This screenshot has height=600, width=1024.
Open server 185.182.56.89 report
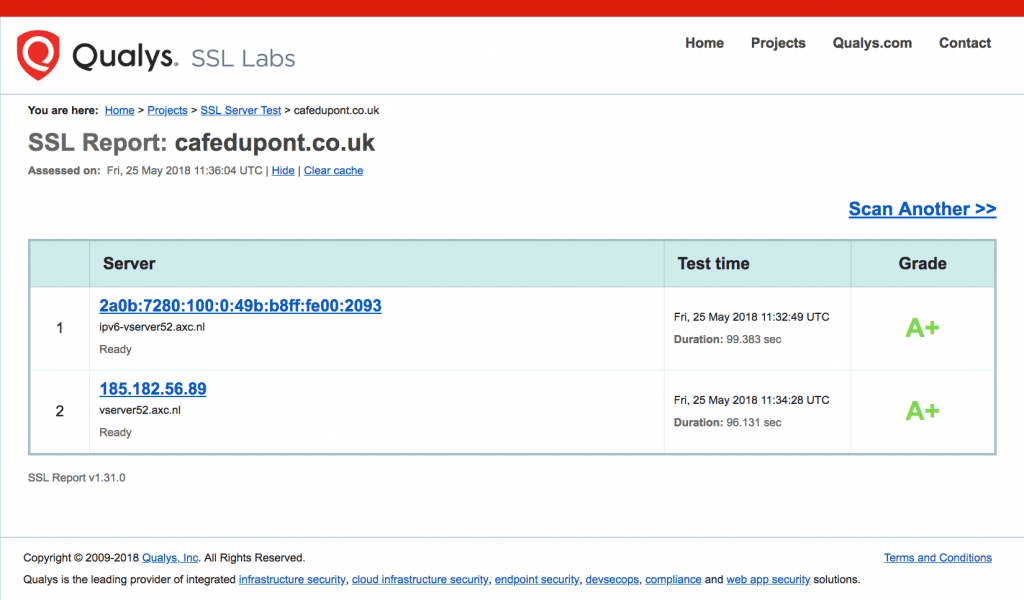153,389
